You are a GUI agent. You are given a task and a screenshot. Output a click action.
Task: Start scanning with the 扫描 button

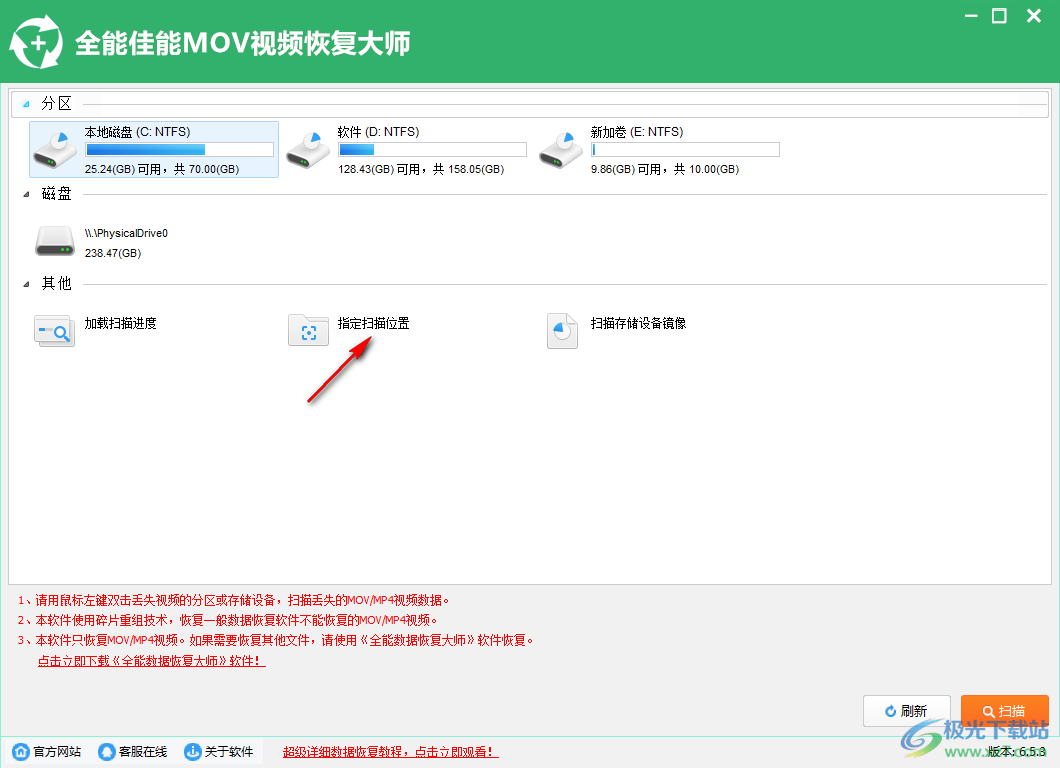coord(1005,711)
